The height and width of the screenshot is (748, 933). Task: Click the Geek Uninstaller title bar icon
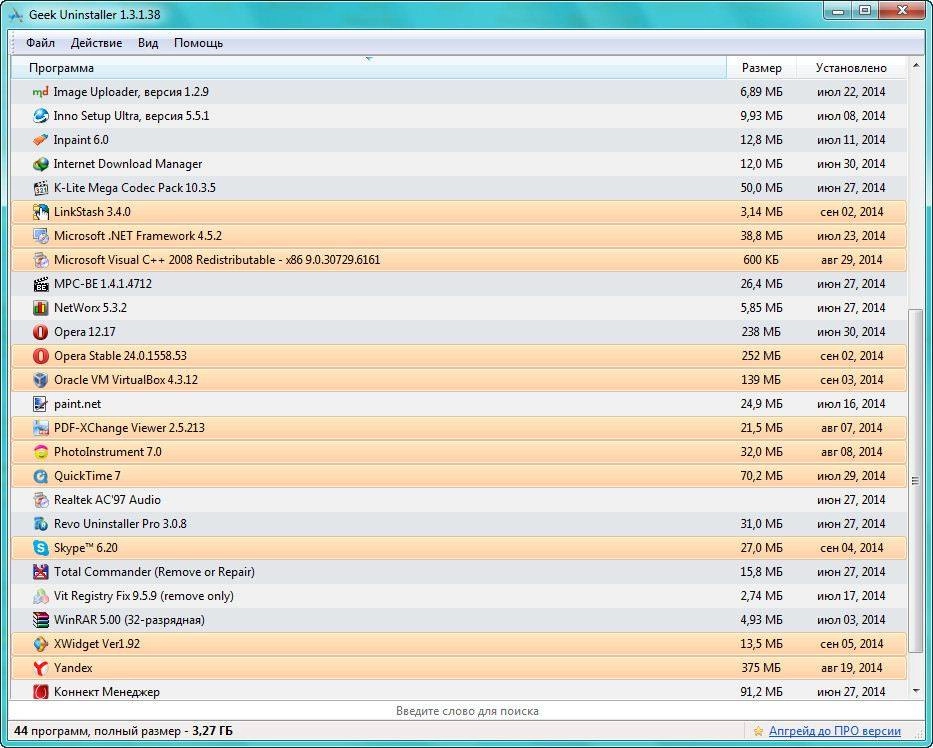click(x=15, y=14)
